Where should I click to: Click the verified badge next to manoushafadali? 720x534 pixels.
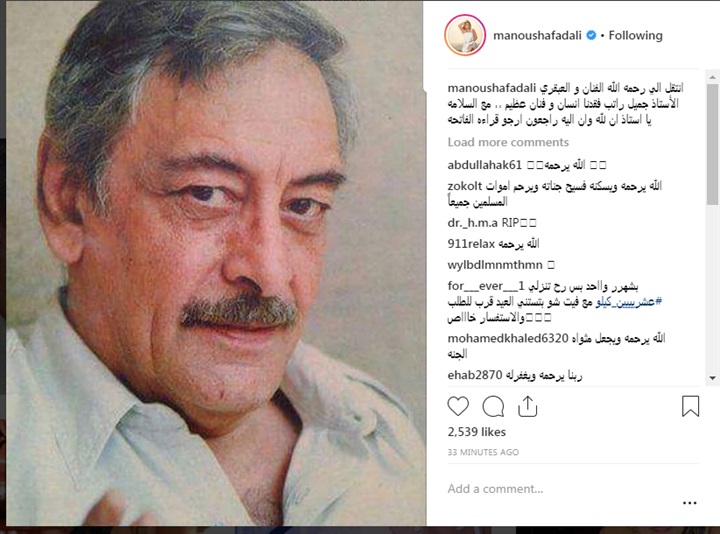point(591,35)
